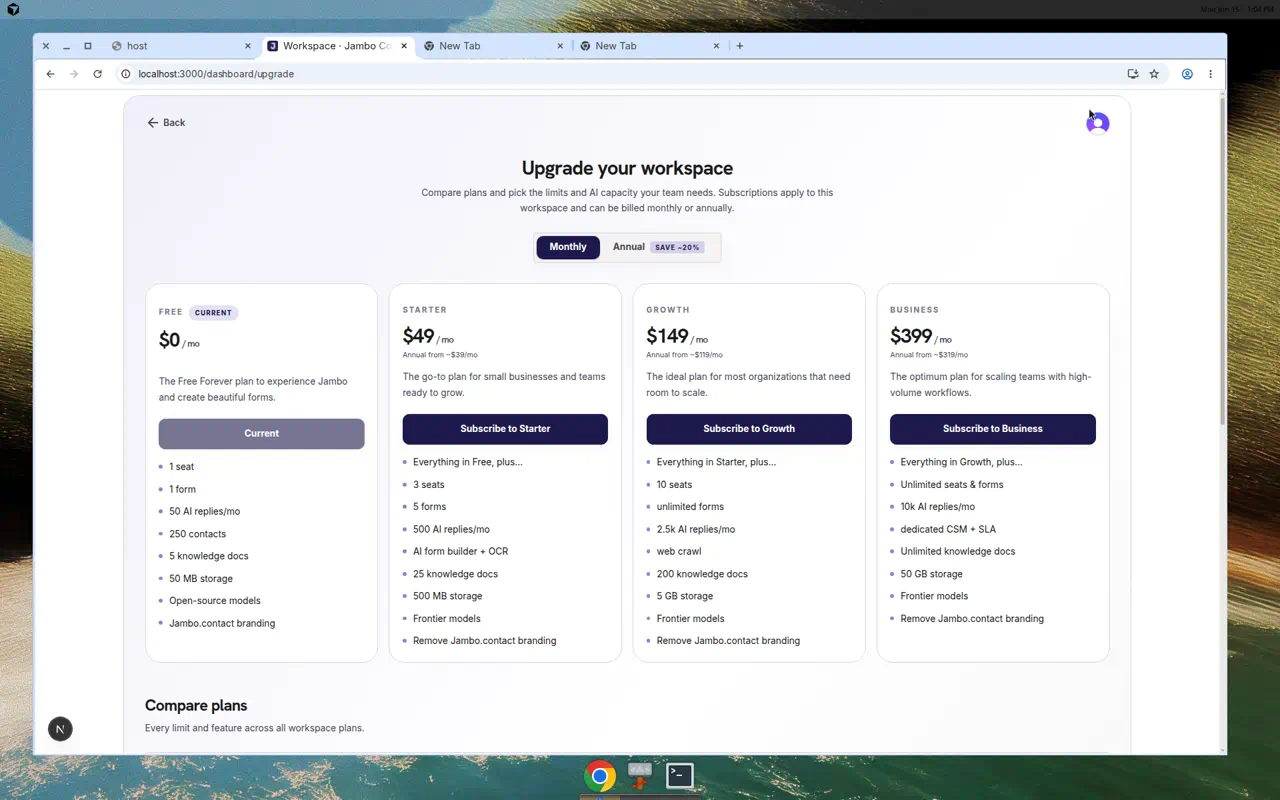
Task: Close the Workspace Jambo tab
Action: click(404, 46)
